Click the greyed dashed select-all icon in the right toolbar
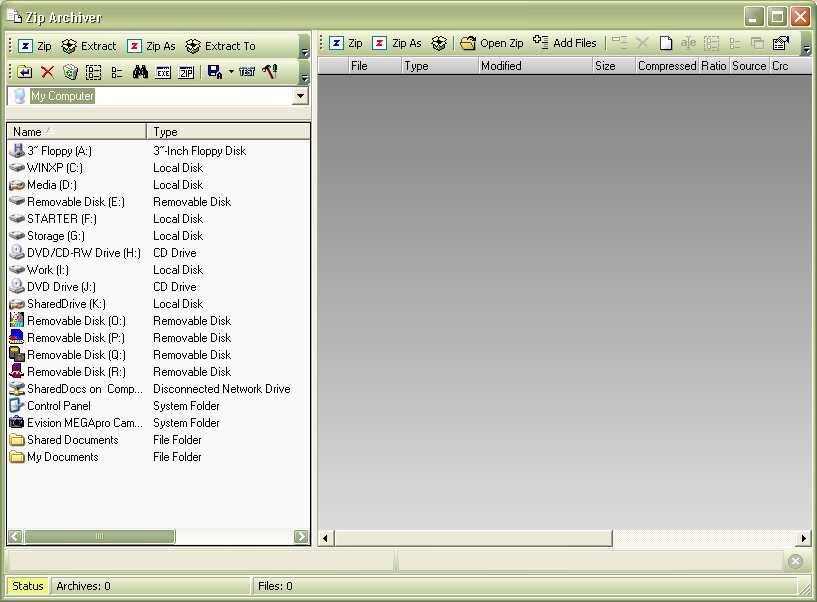Viewport: 817px width, 602px height. point(711,43)
